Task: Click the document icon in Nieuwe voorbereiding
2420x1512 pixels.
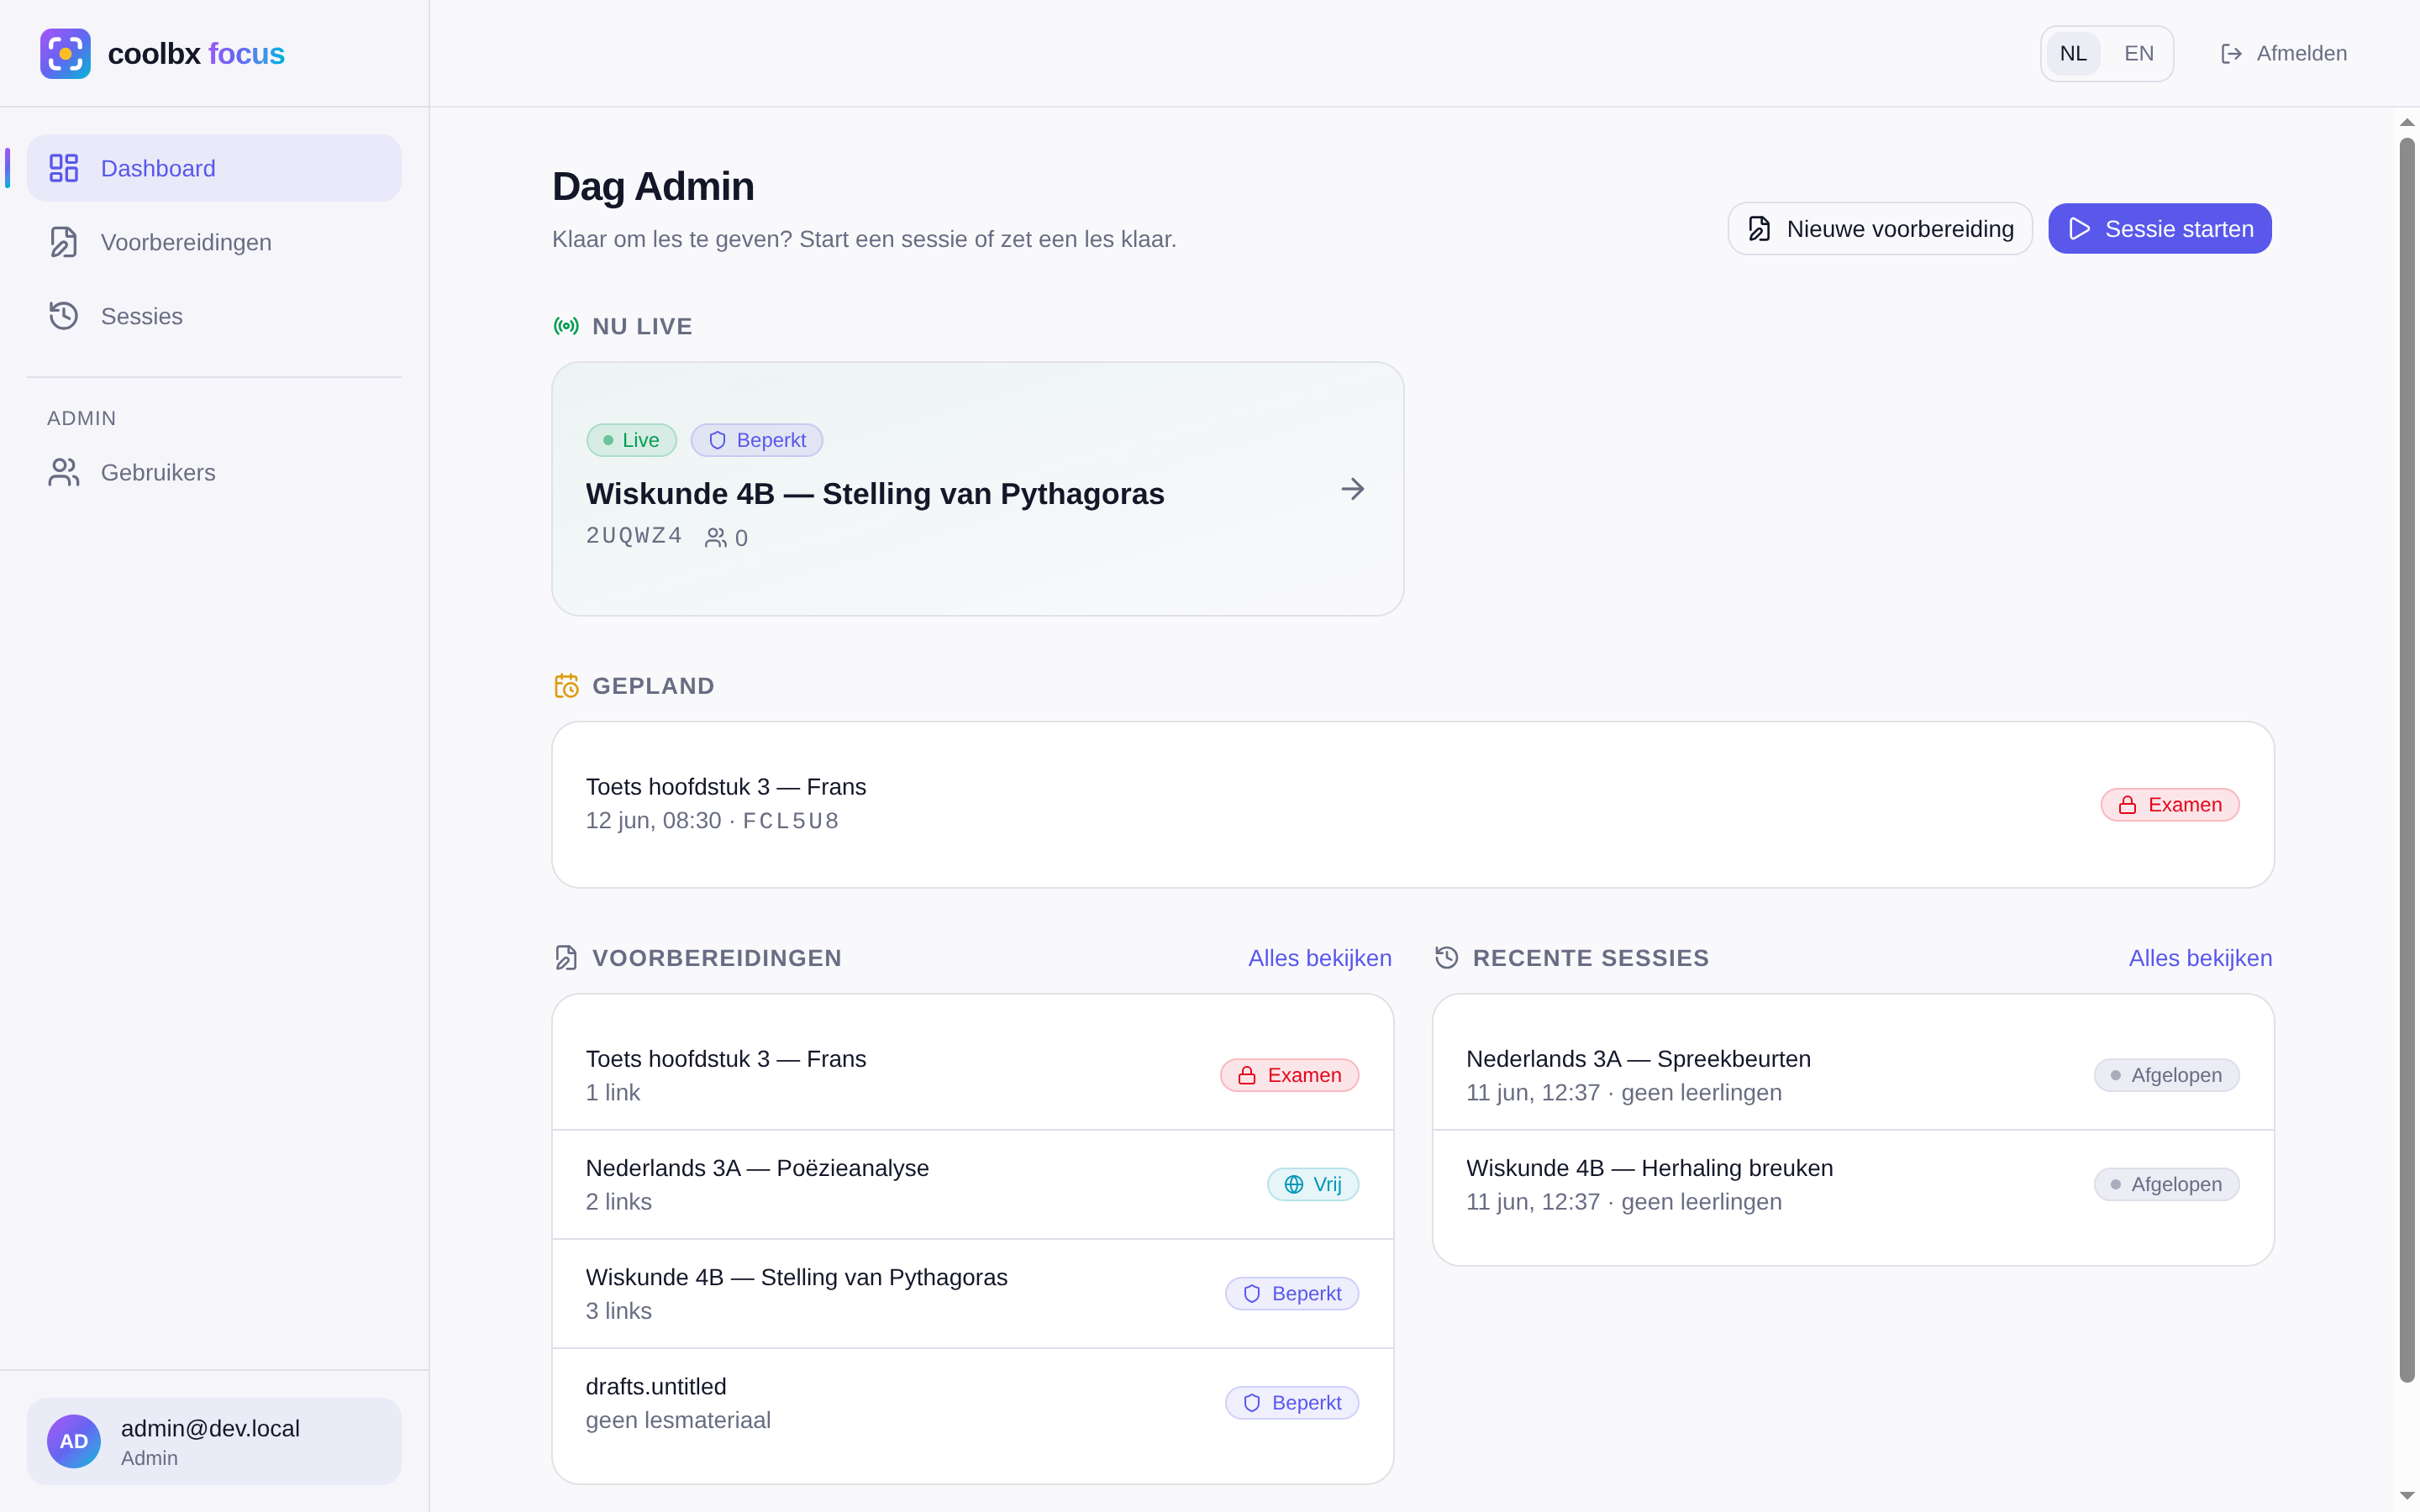Action: (1759, 229)
